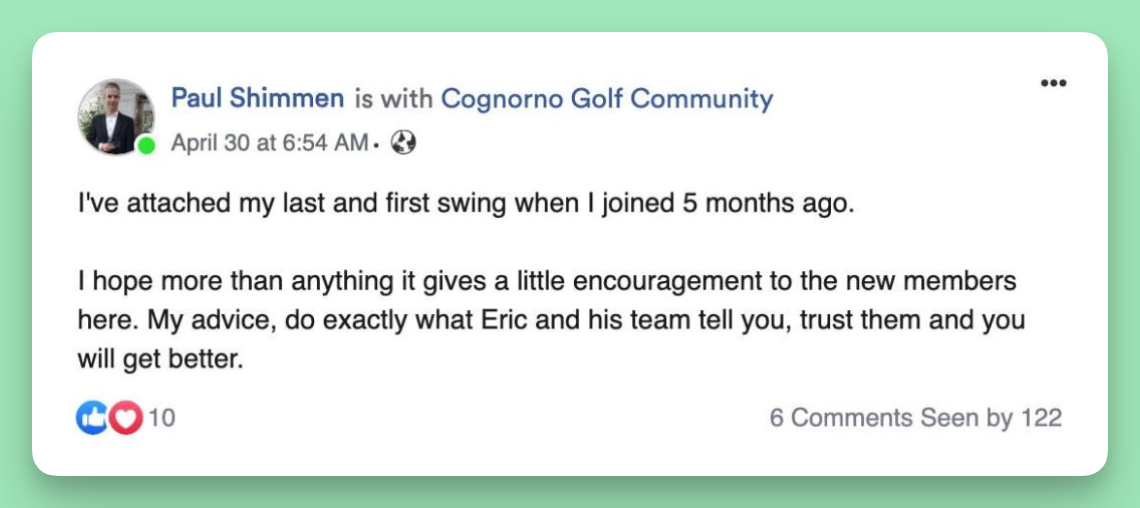Click the green online status dot
This screenshot has height=508, width=1140.
coord(146,146)
